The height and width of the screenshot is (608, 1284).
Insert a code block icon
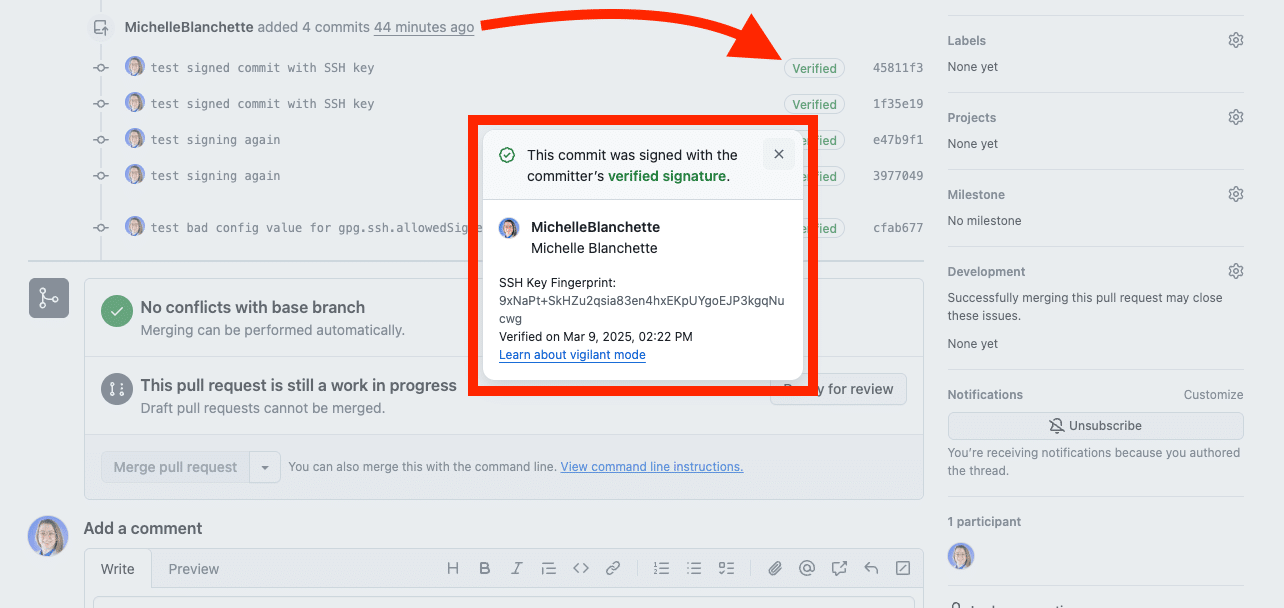coord(581,568)
